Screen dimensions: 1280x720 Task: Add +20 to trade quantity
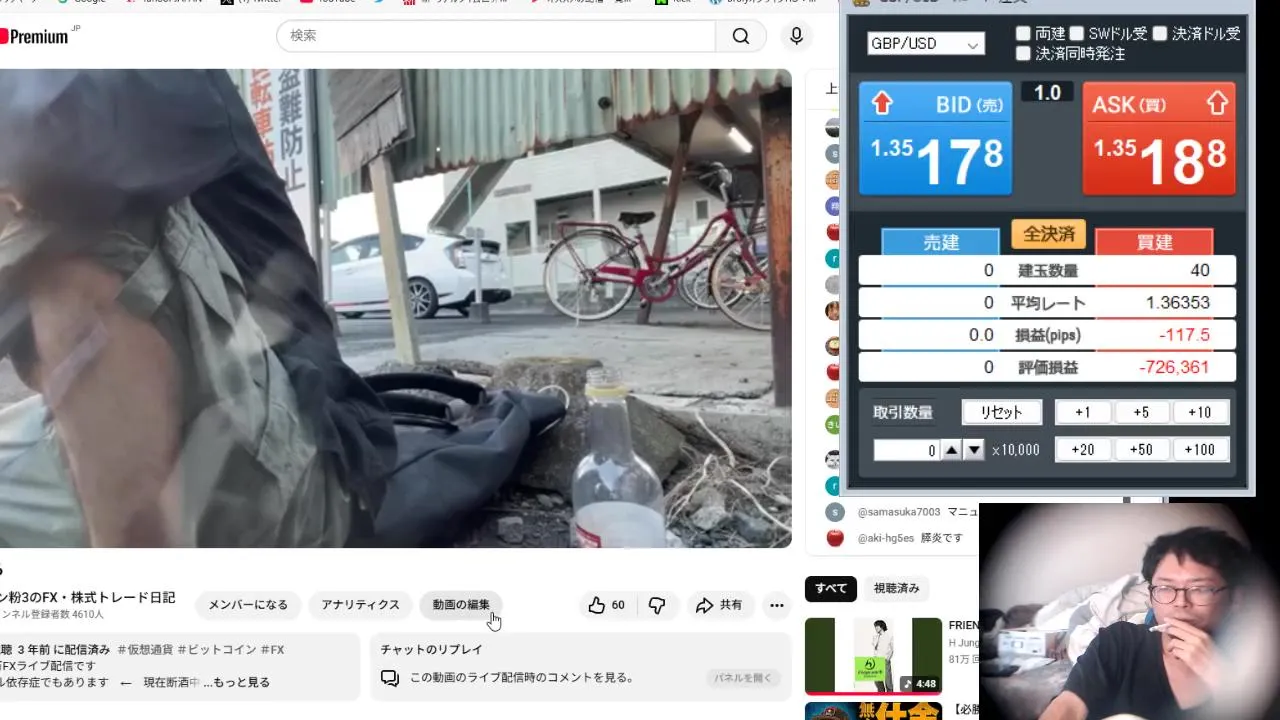[x=1083, y=450]
